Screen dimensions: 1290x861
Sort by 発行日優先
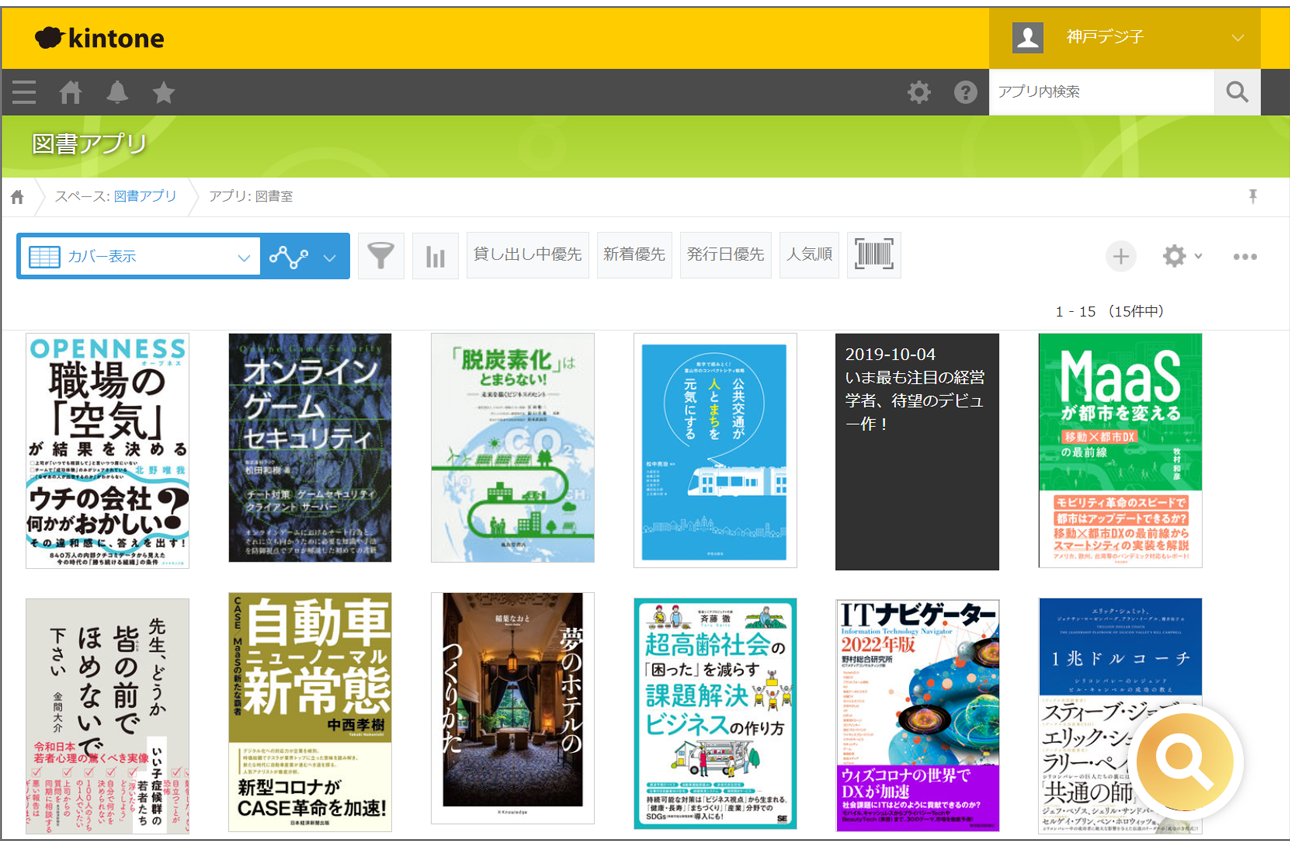(x=726, y=255)
